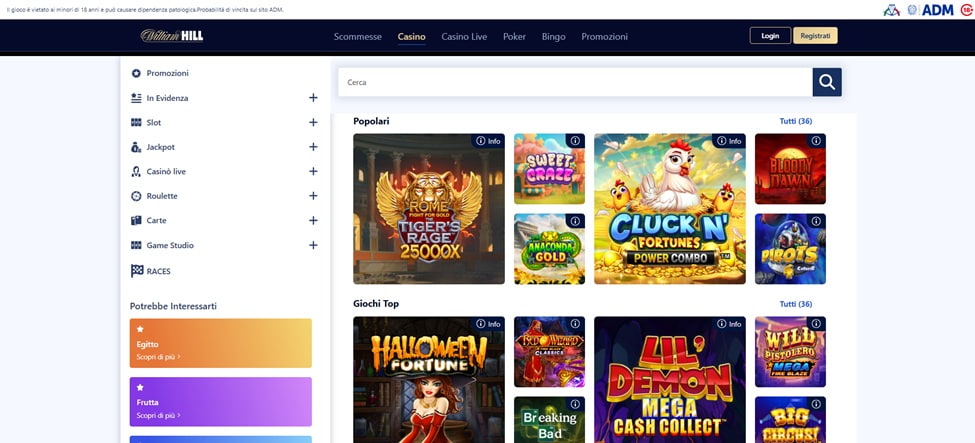Click Scopri di più on Egitto card
Viewport: 975px width, 443px height.
pyautogui.click(x=159, y=357)
